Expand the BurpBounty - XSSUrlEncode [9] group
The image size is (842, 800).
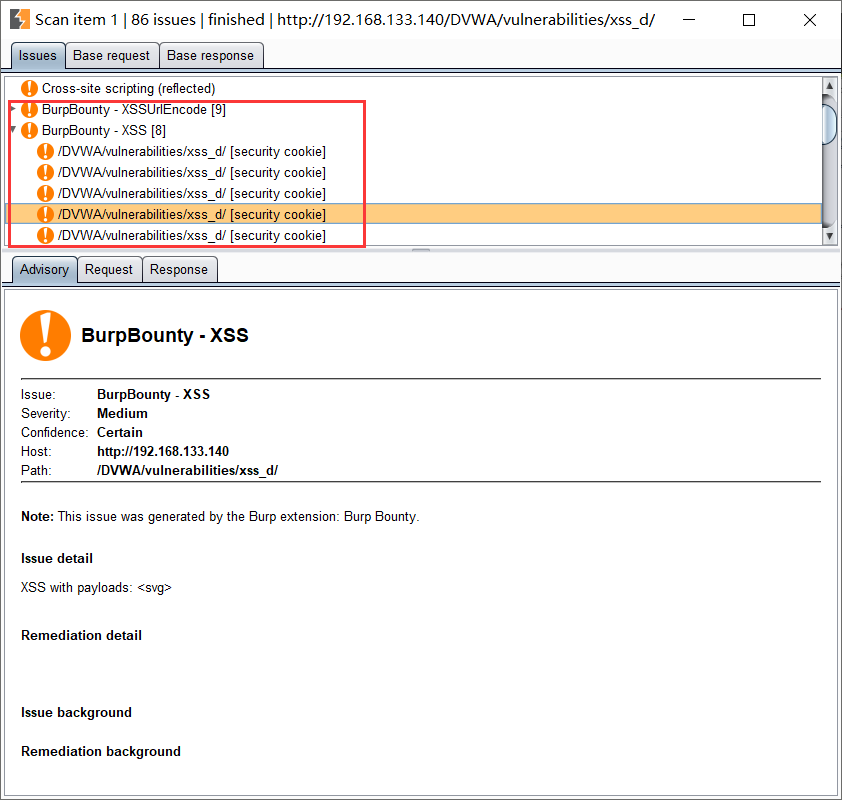click(x=13, y=108)
